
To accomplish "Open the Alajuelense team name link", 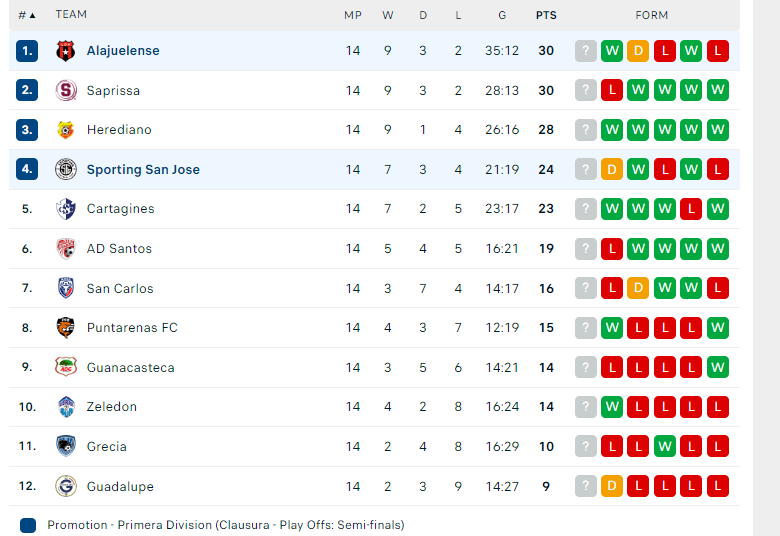I will (123, 51).
